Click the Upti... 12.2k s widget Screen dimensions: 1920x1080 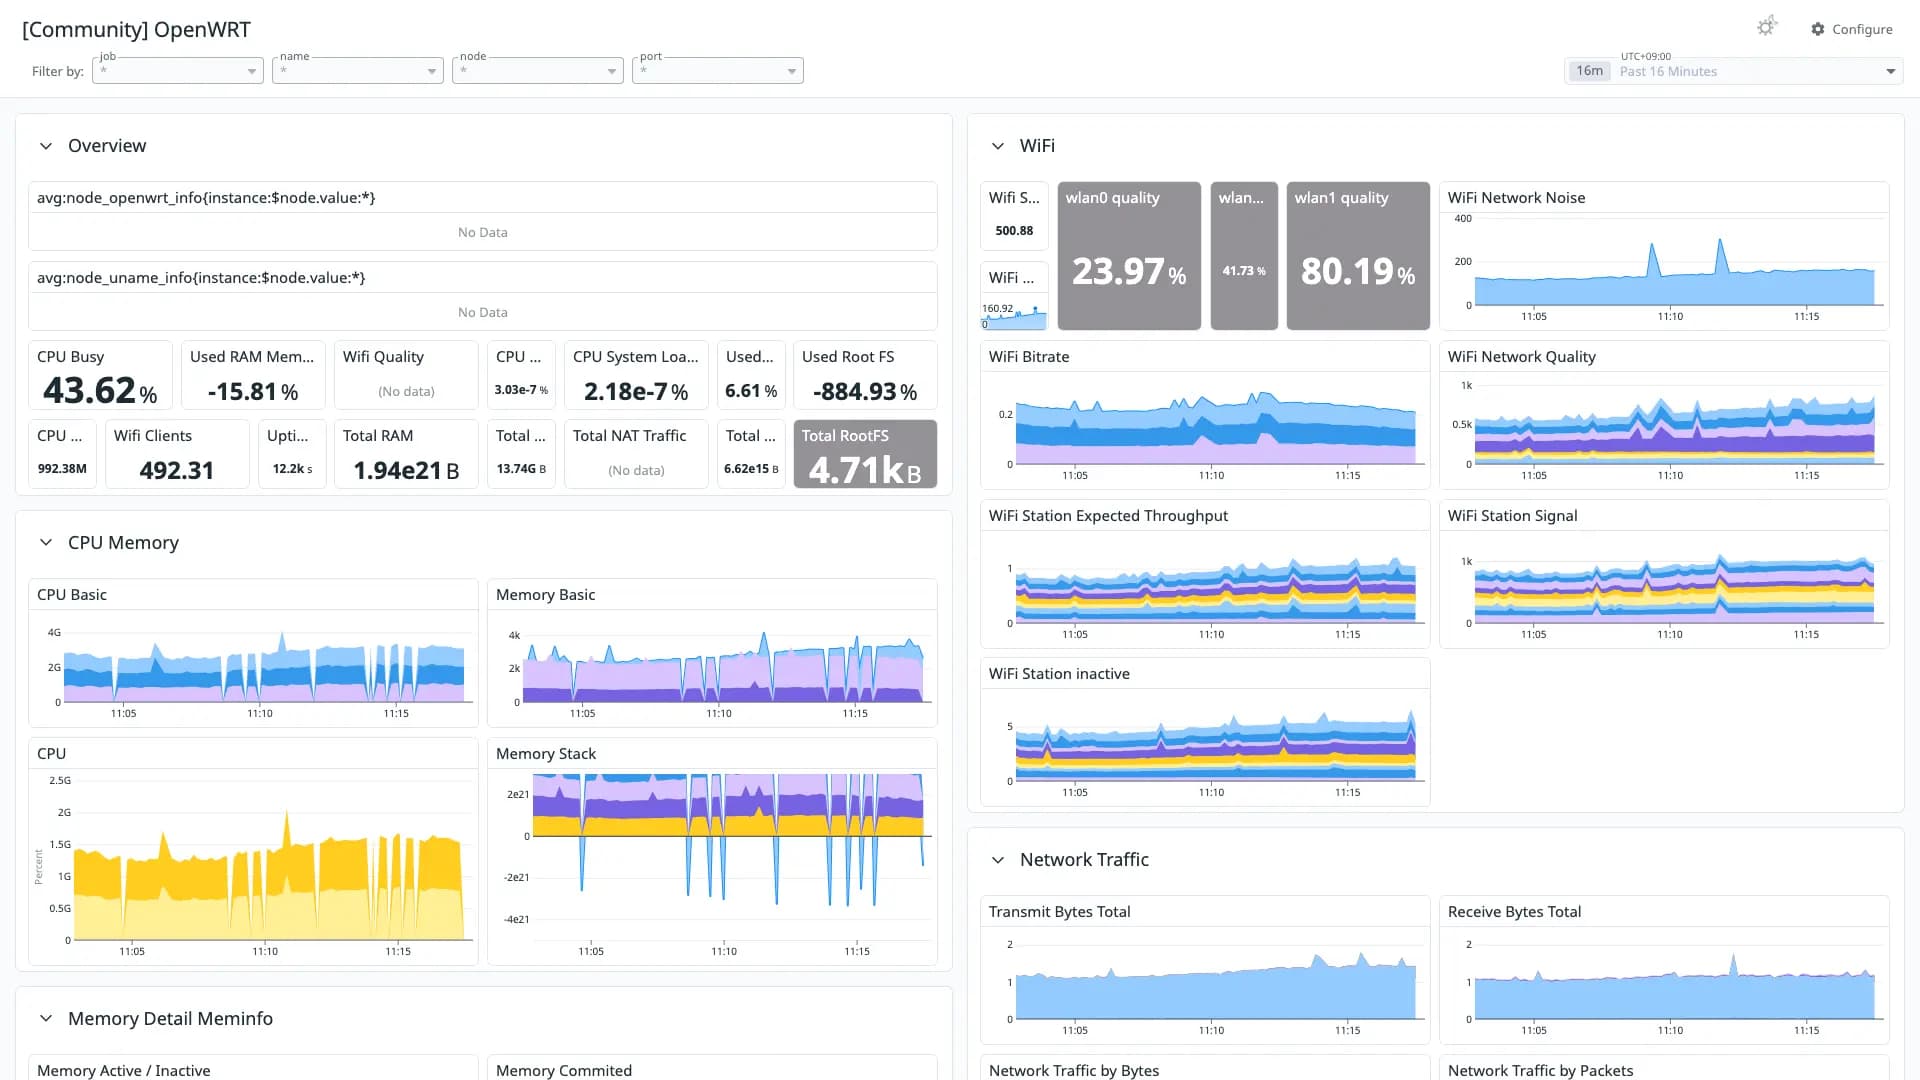(292, 454)
